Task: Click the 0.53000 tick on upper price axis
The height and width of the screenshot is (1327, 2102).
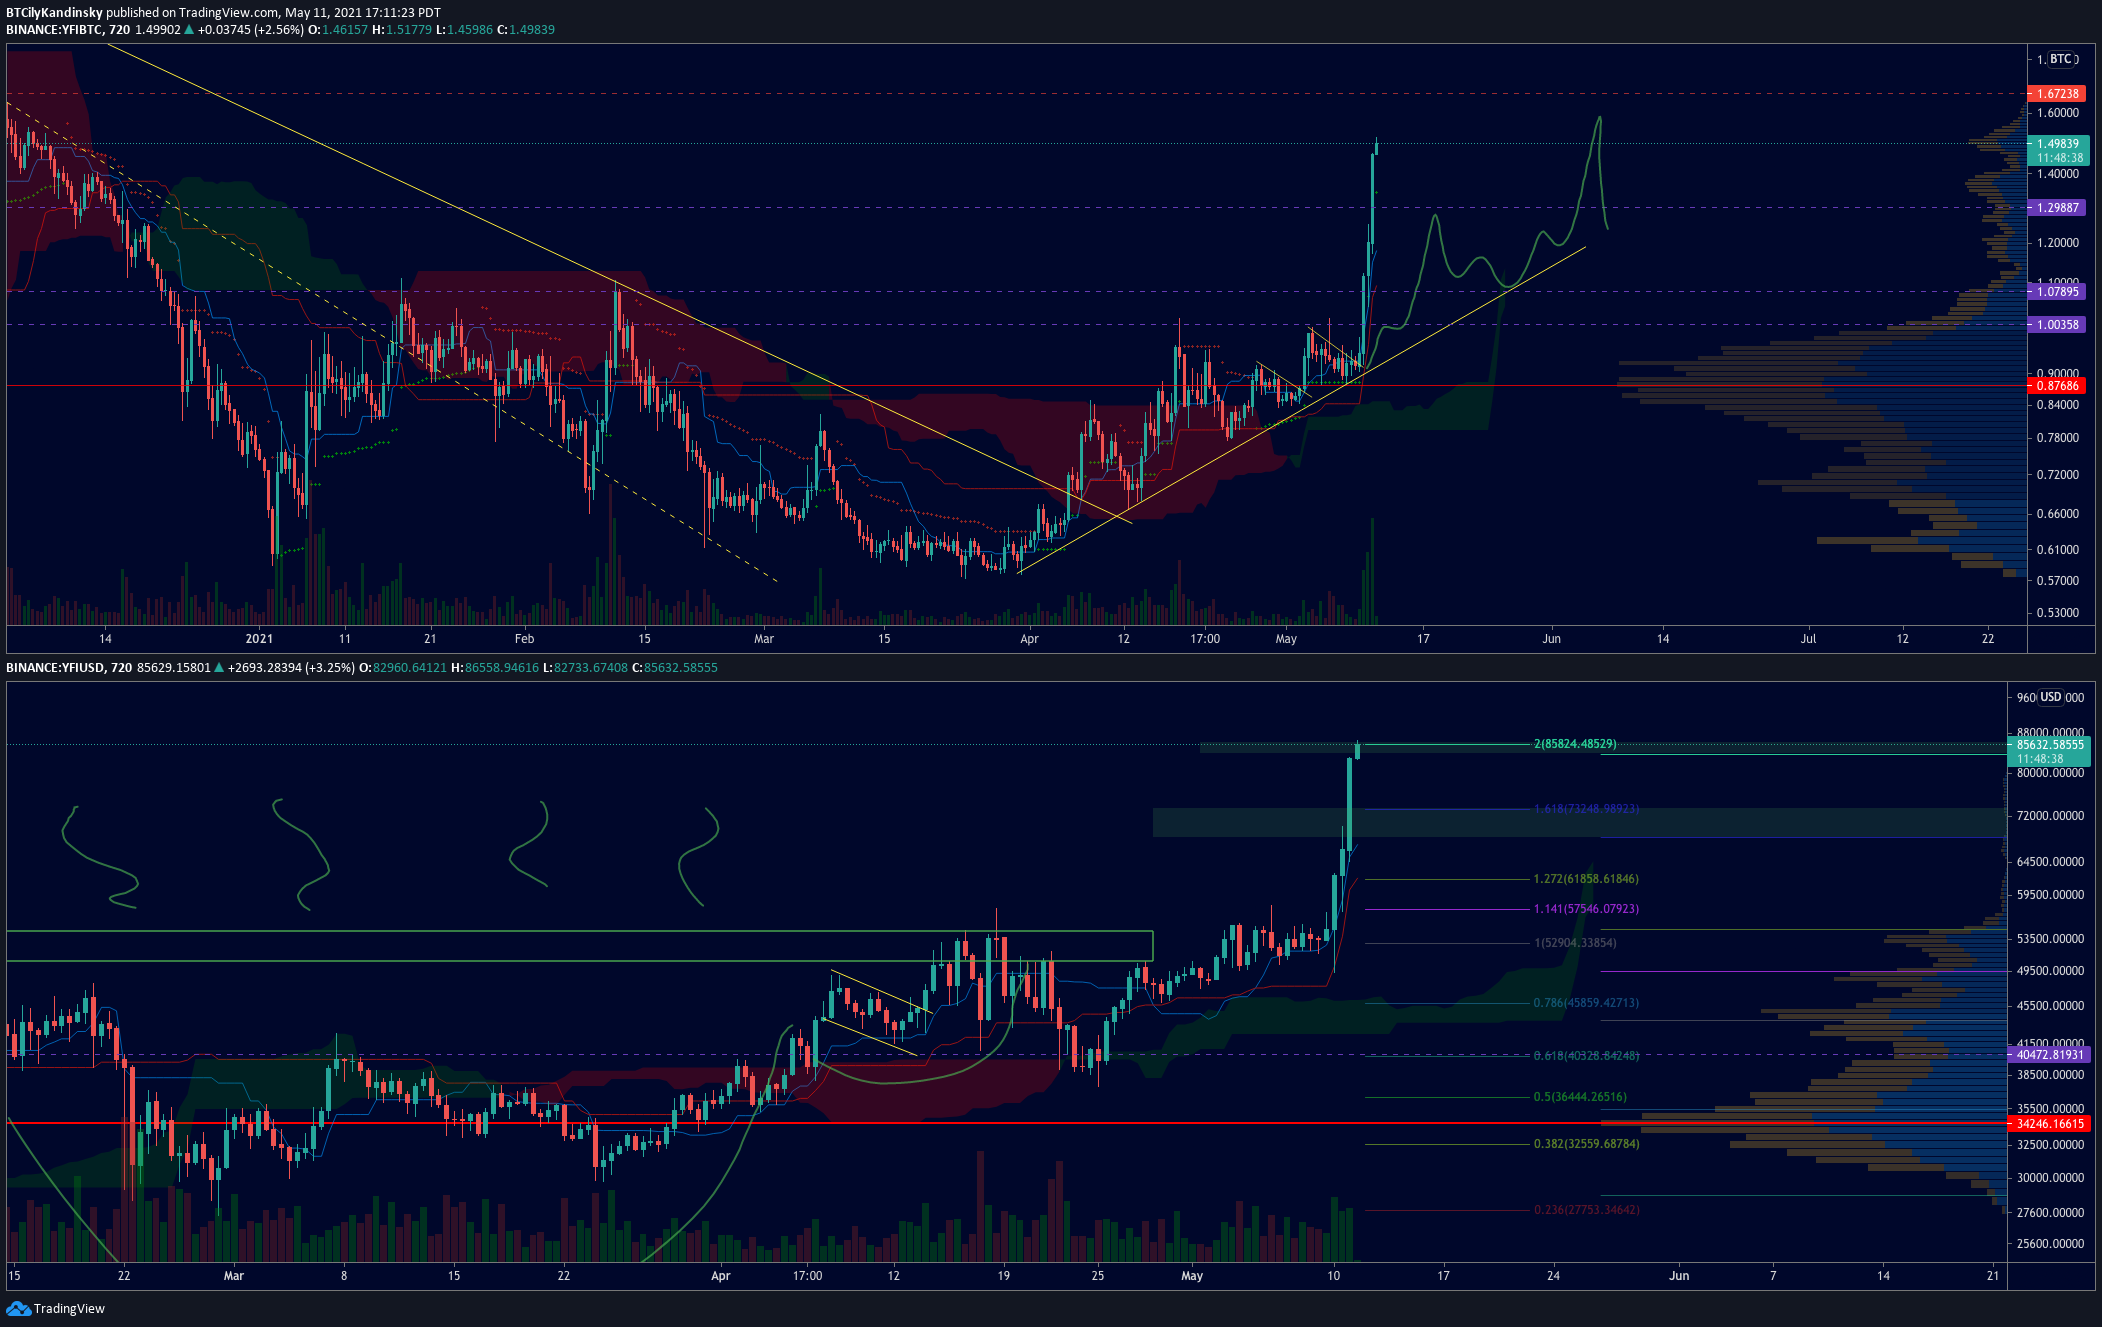Action: [2058, 613]
